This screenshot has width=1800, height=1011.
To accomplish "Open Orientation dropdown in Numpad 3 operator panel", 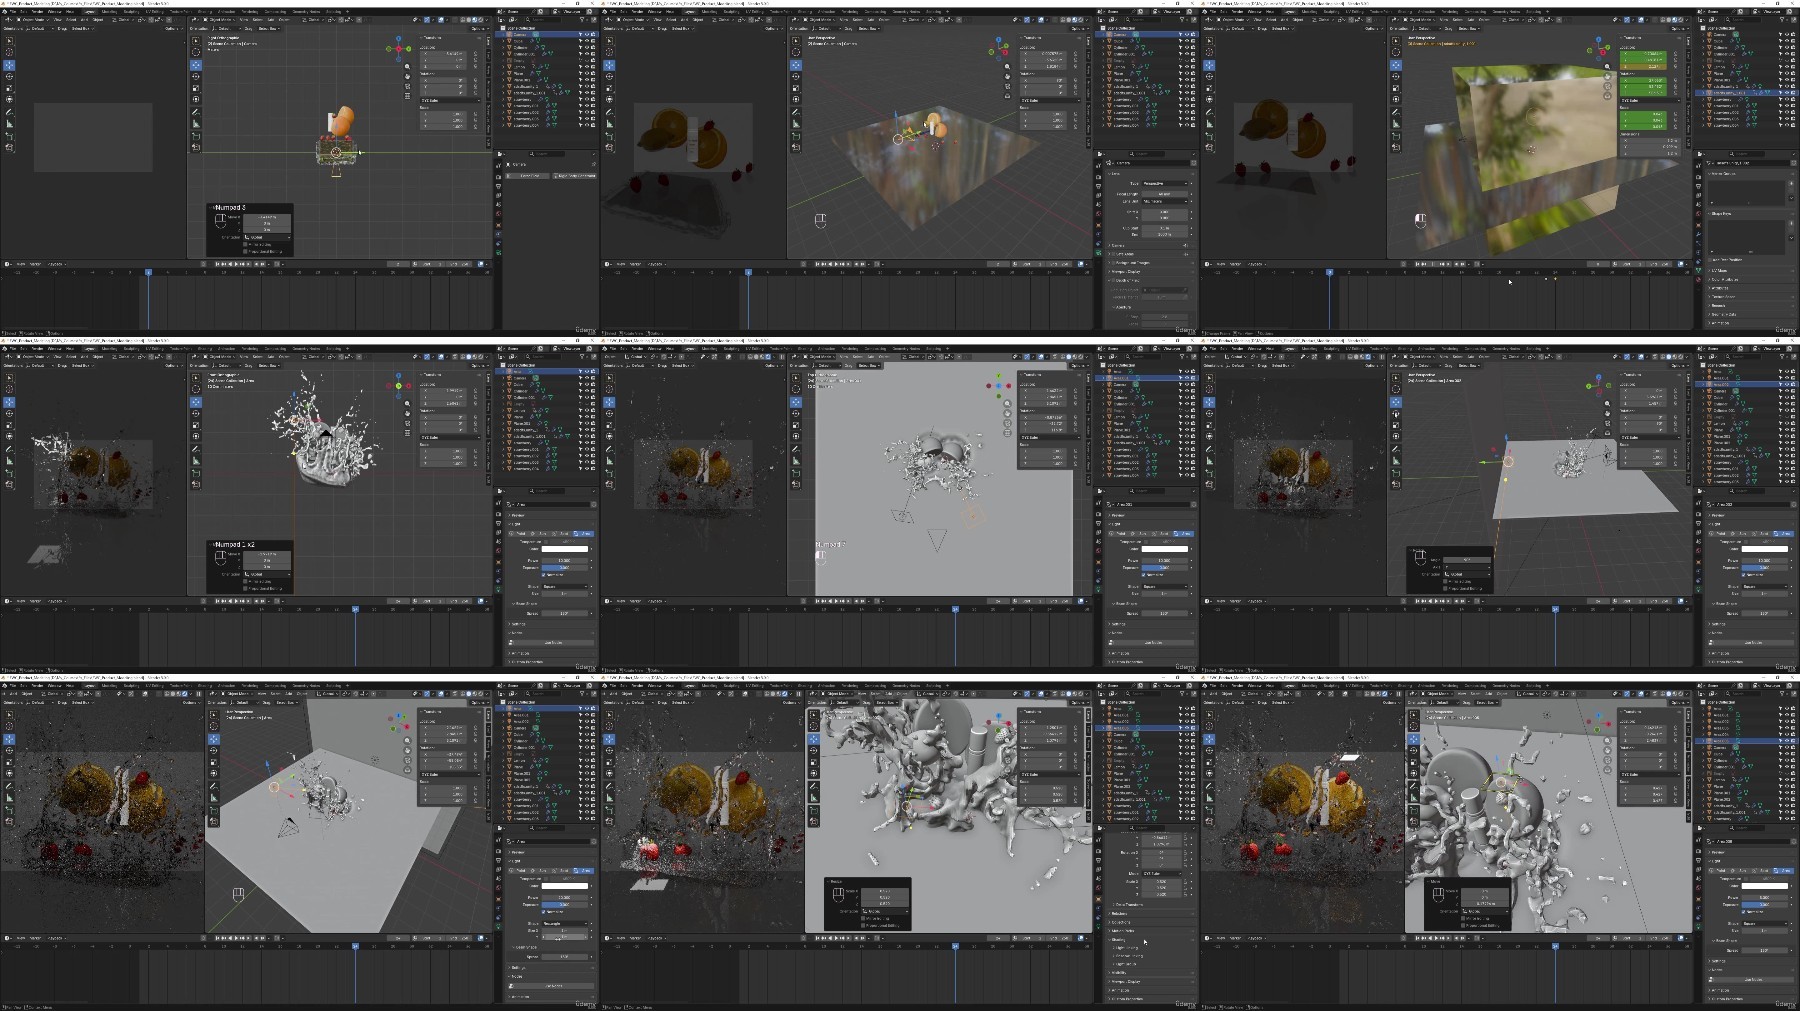I will (x=268, y=237).
